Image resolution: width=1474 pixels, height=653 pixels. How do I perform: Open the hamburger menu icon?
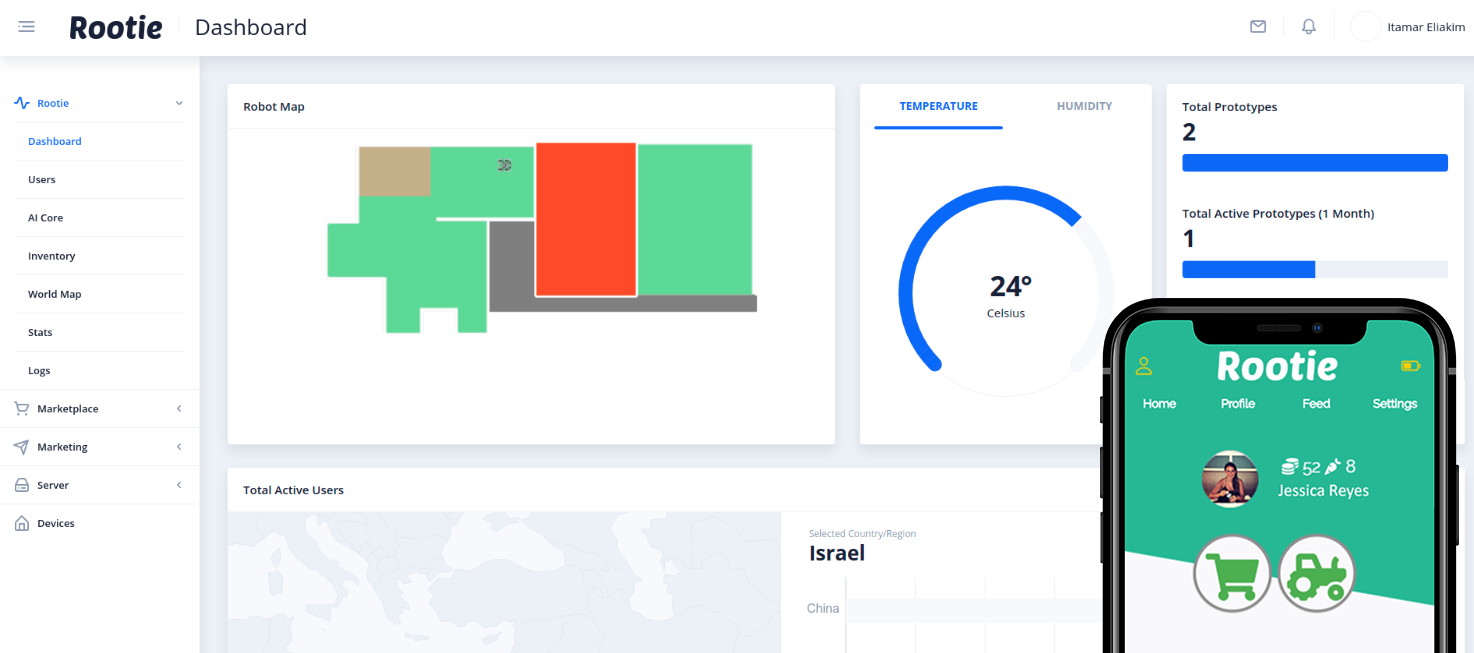(x=27, y=27)
